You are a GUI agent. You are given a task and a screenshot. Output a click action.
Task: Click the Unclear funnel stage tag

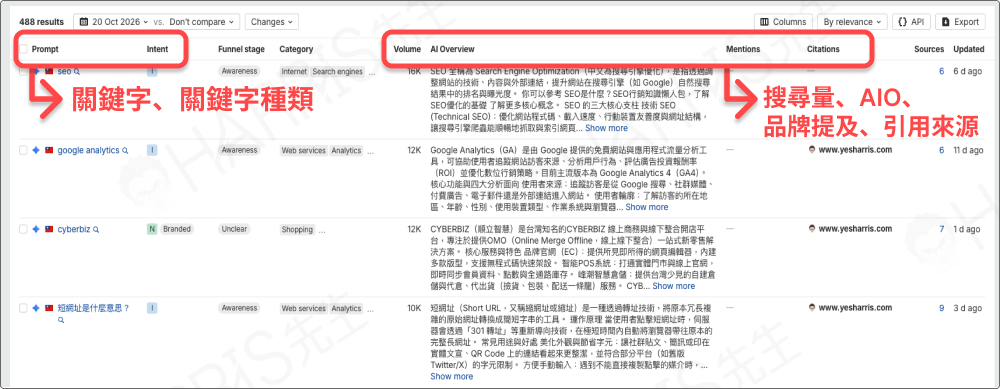[234, 229]
